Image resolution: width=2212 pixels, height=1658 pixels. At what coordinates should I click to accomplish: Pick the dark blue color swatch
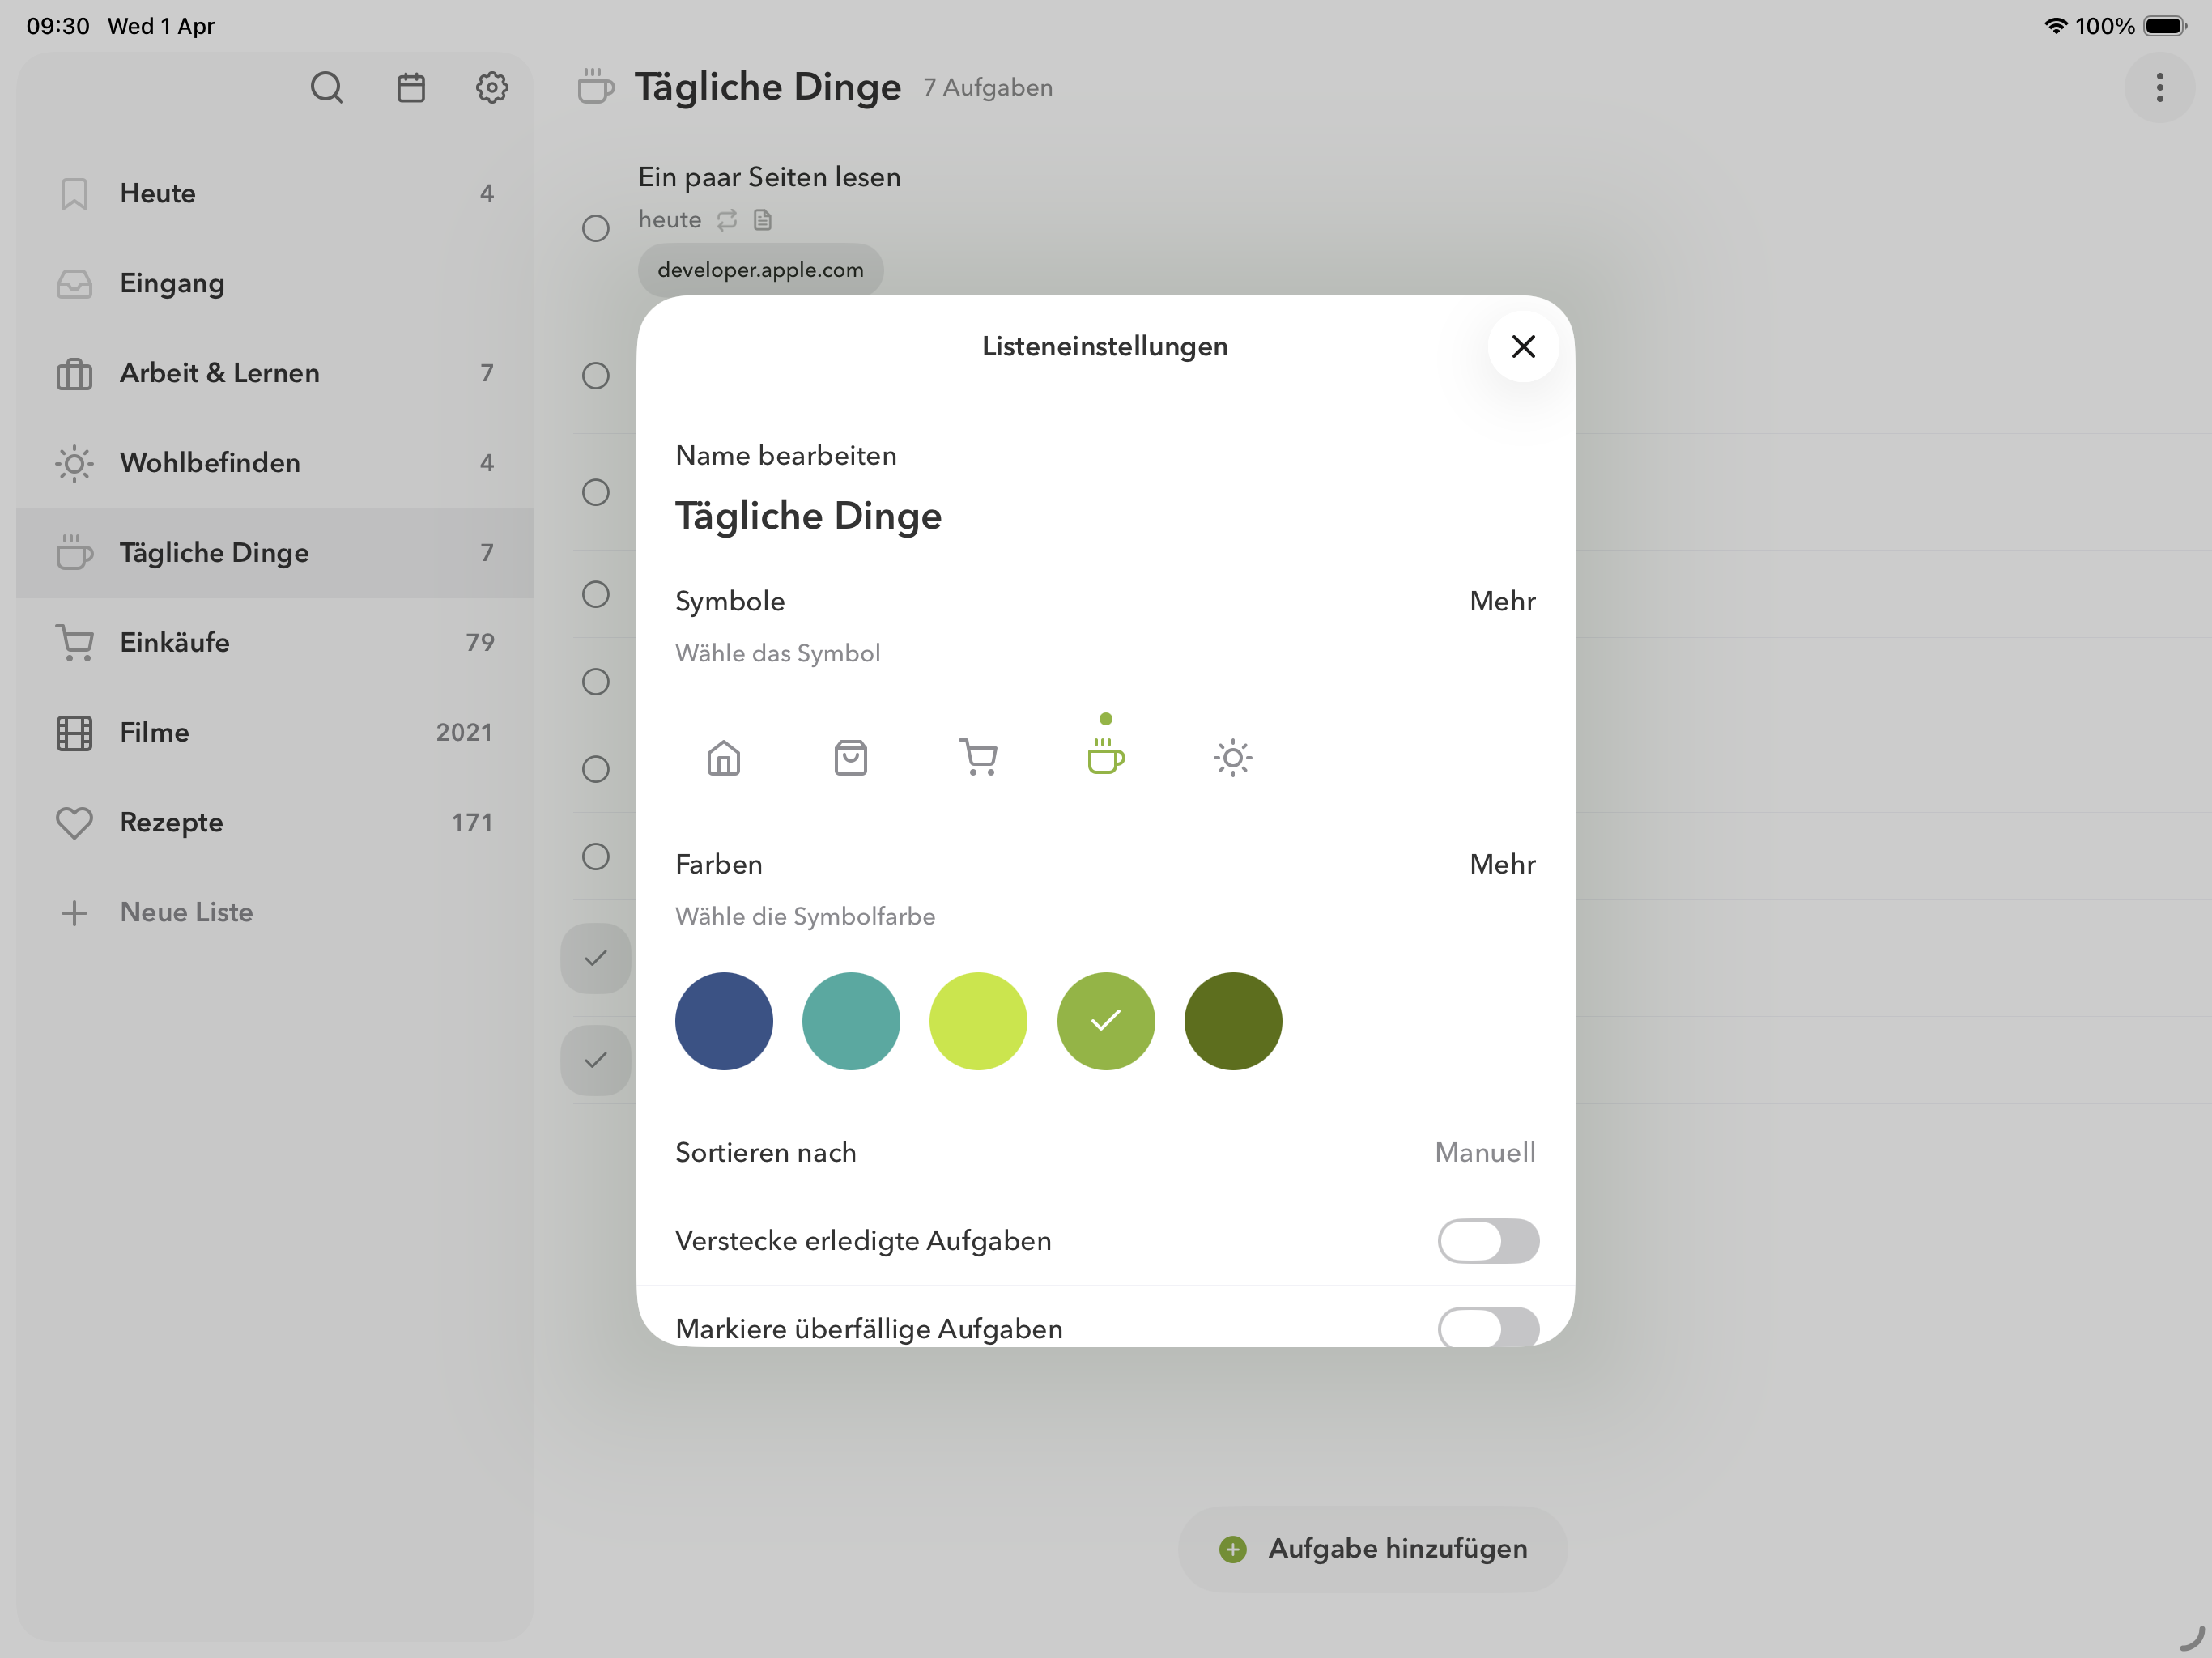tap(723, 1021)
